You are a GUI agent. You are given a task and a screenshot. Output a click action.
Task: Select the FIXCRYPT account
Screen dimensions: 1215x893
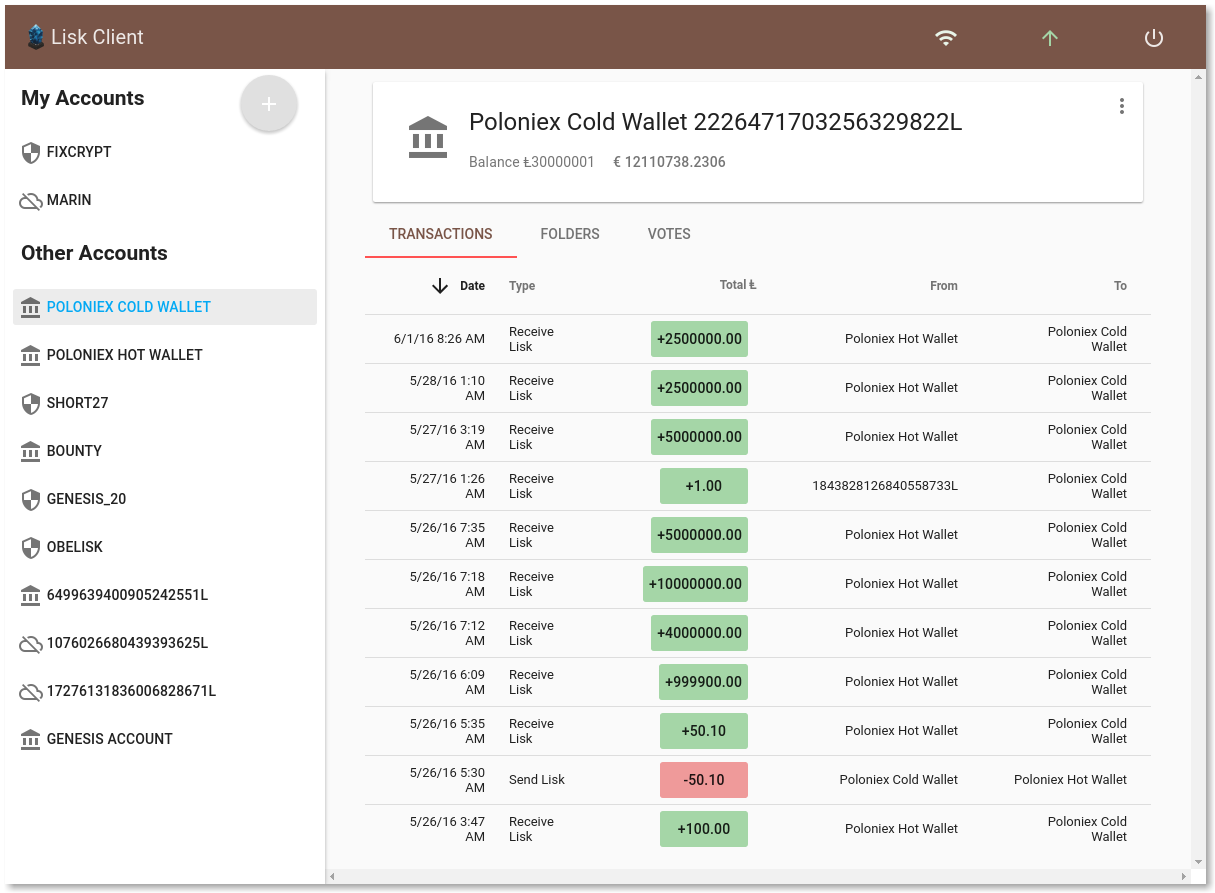tap(165, 152)
